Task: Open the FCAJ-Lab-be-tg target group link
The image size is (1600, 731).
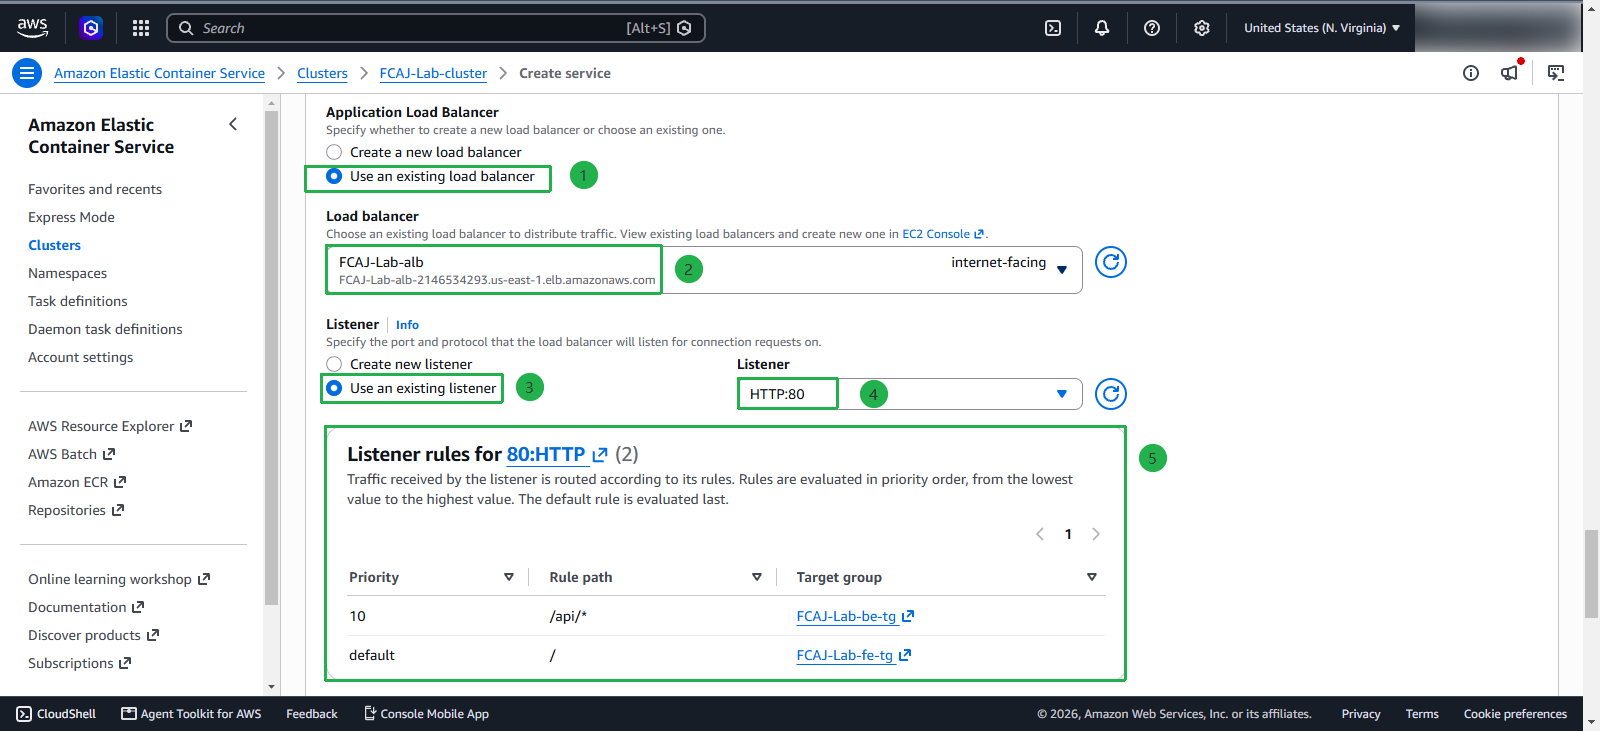Action: click(855, 616)
